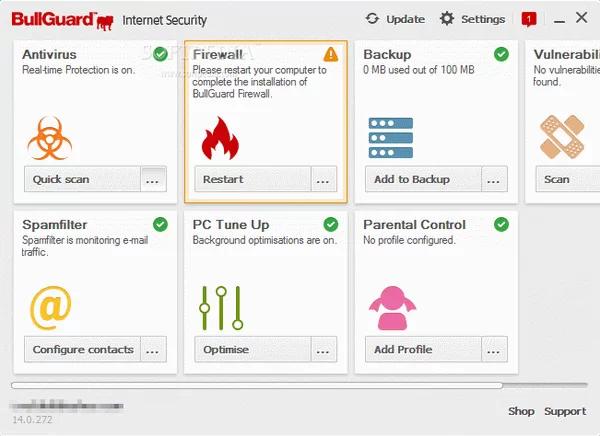Open the red notification badge
Image resolution: width=600 pixels, height=436 pixels.
[x=529, y=19]
